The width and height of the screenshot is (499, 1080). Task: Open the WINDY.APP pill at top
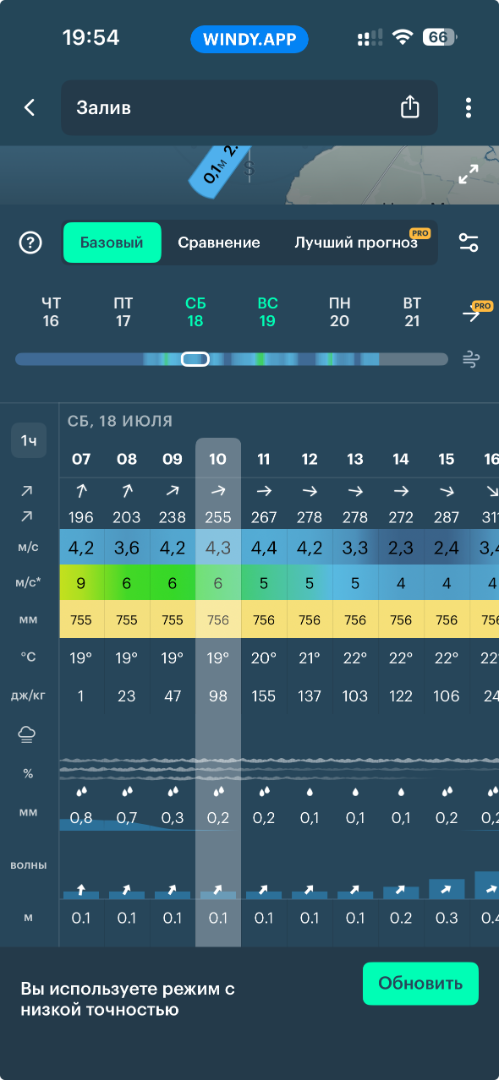point(250,37)
